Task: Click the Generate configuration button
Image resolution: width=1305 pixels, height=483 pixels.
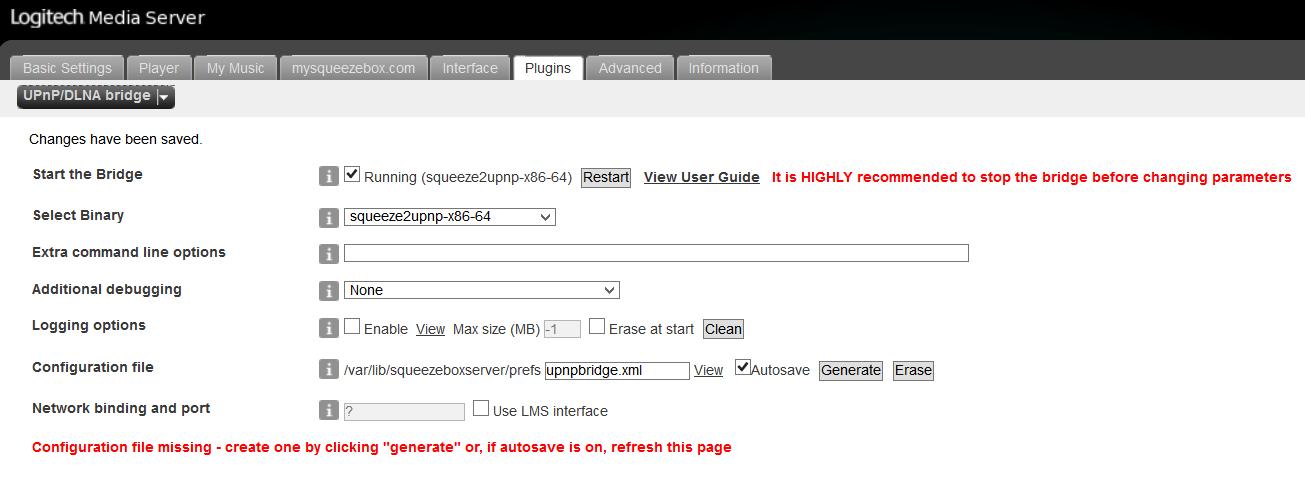Action: pyautogui.click(x=851, y=370)
